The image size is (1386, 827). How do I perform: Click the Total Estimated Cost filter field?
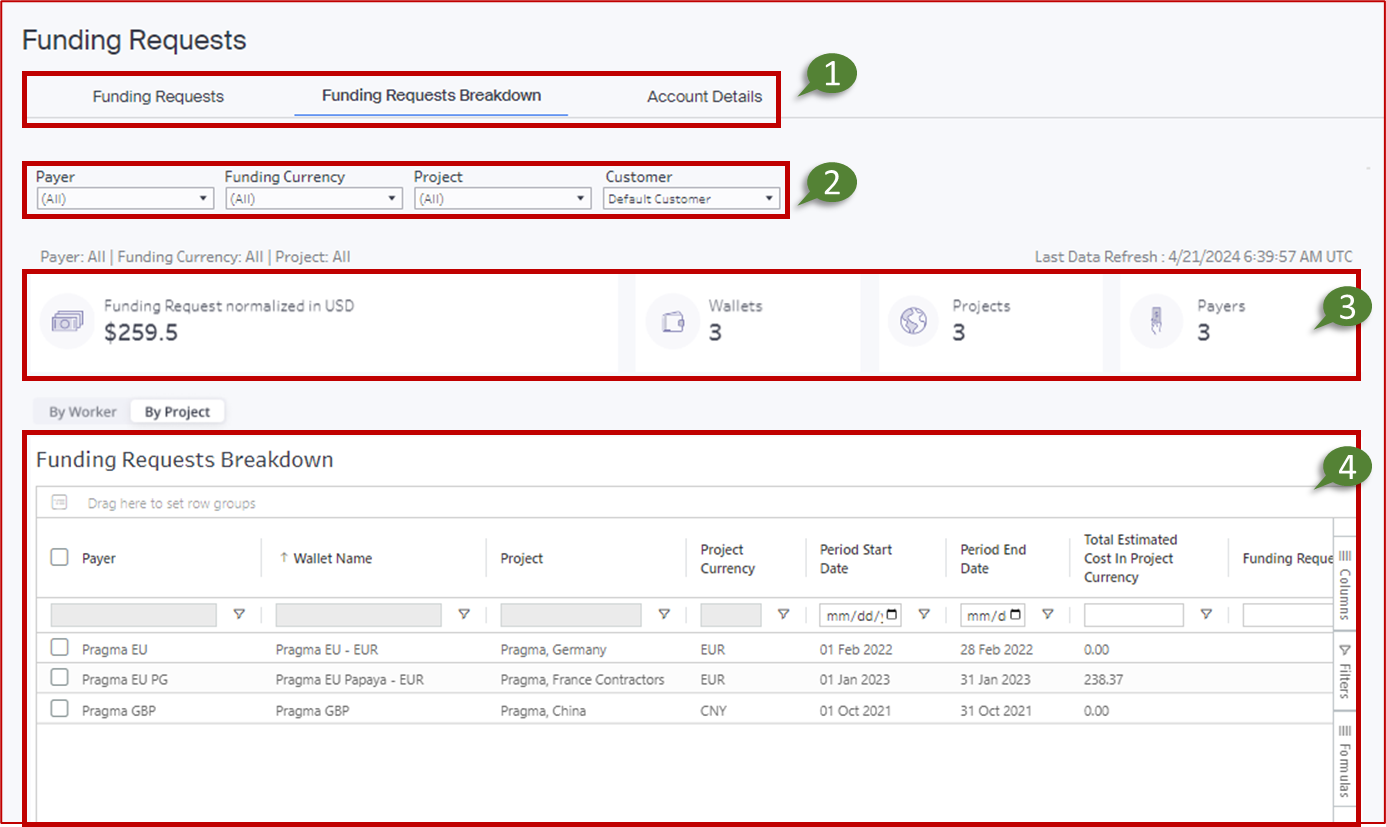coord(1134,615)
